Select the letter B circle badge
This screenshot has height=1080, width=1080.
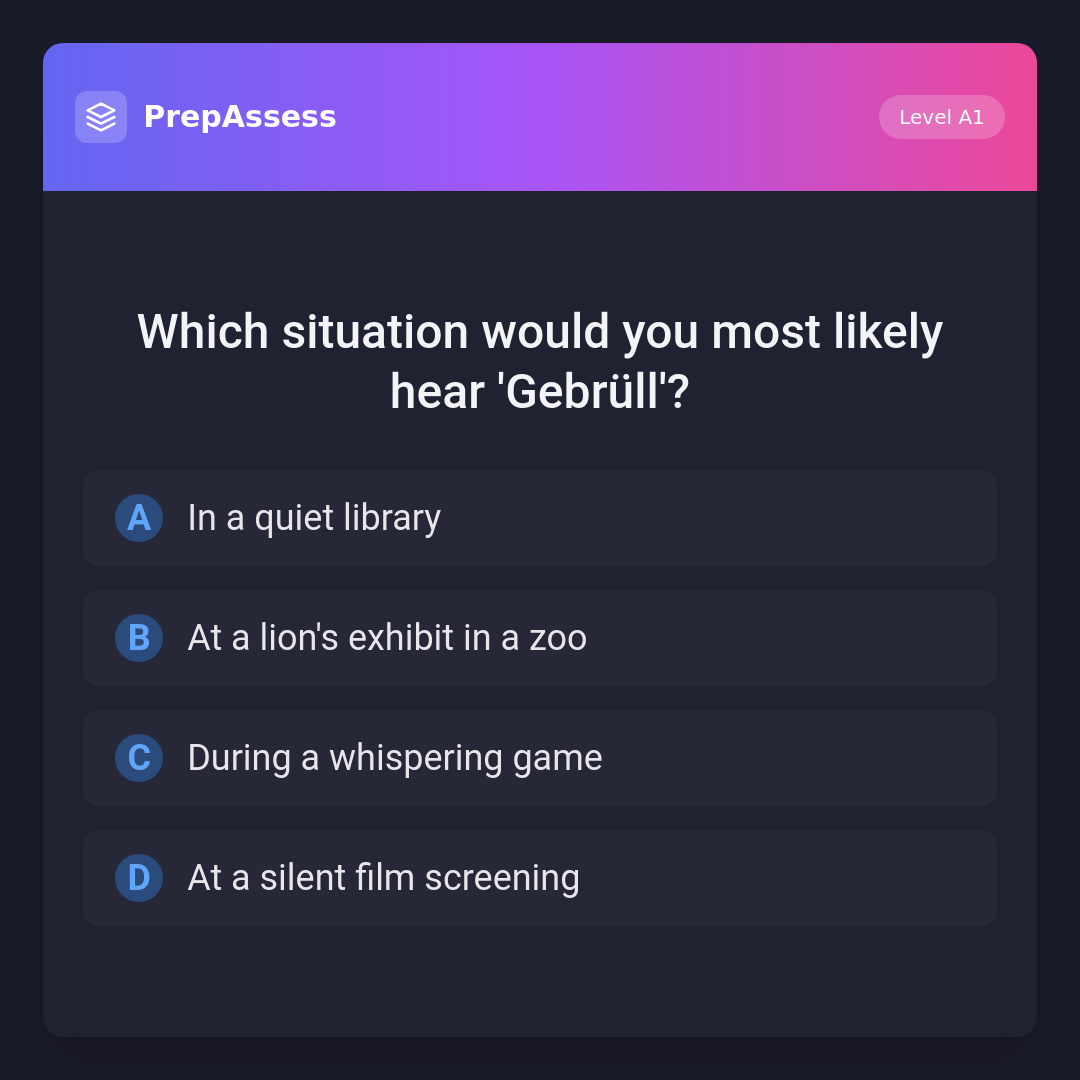pyautogui.click(x=139, y=638)
